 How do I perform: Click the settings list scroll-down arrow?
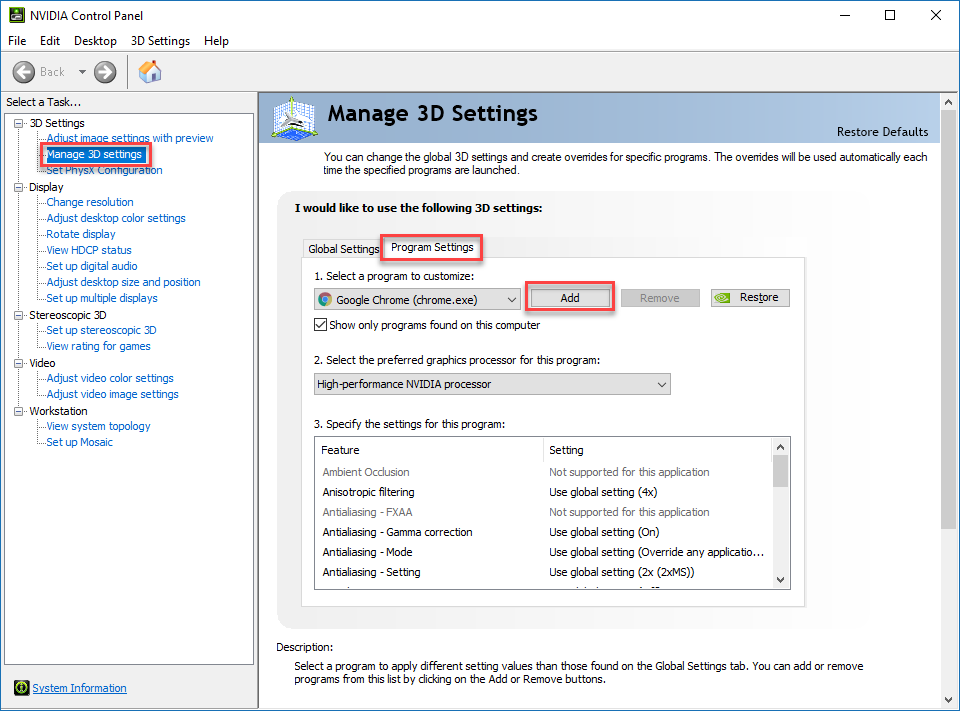[780, 579]
